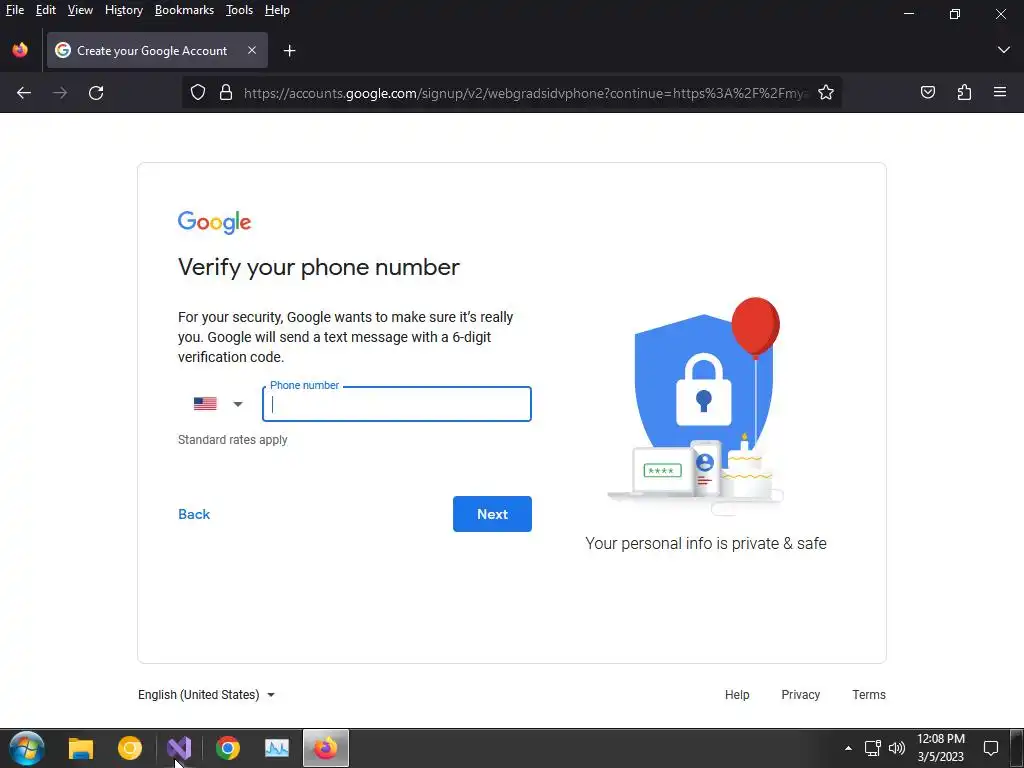
Task: Open the History menu
Action: [123, 10]
